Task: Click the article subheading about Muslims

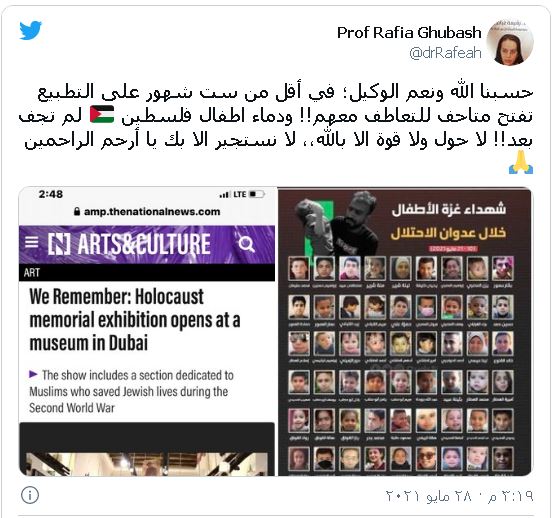Action: click(x=131, y=392)
